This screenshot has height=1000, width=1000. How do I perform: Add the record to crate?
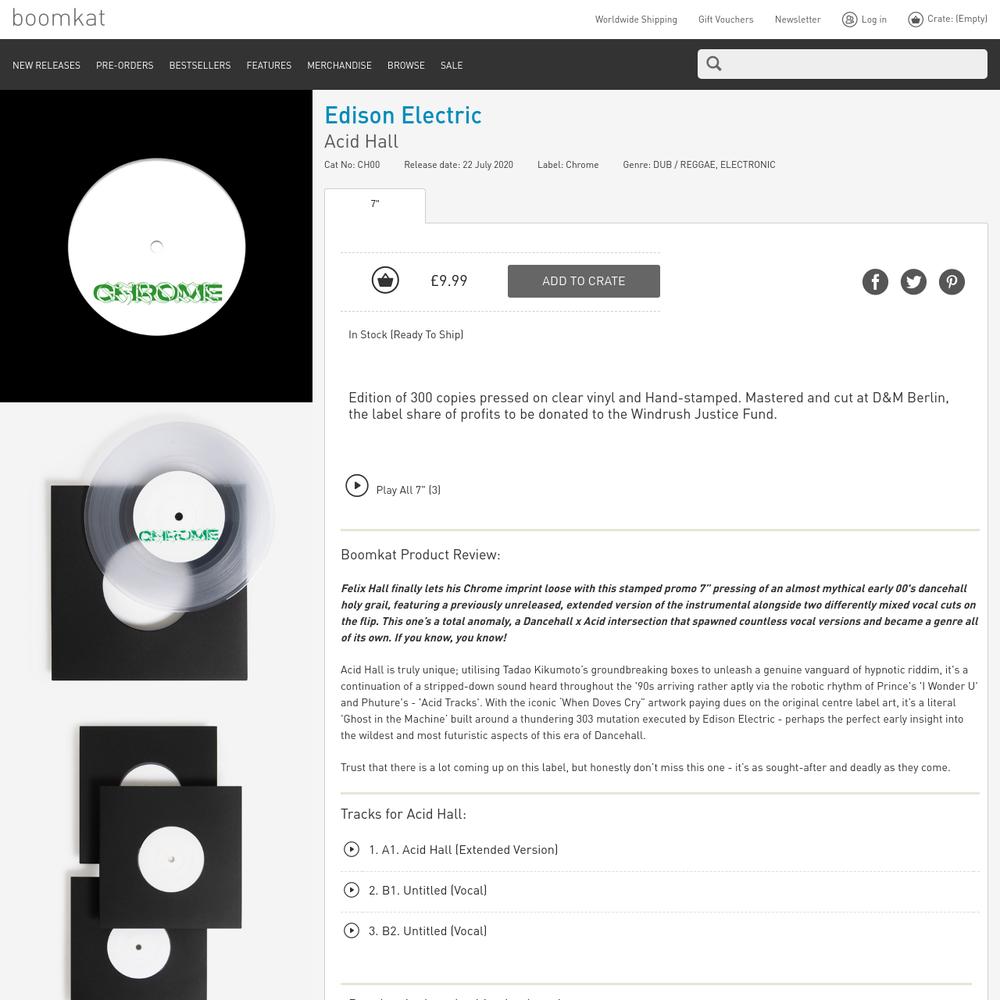pyautogui.click(x=584, y=281)
